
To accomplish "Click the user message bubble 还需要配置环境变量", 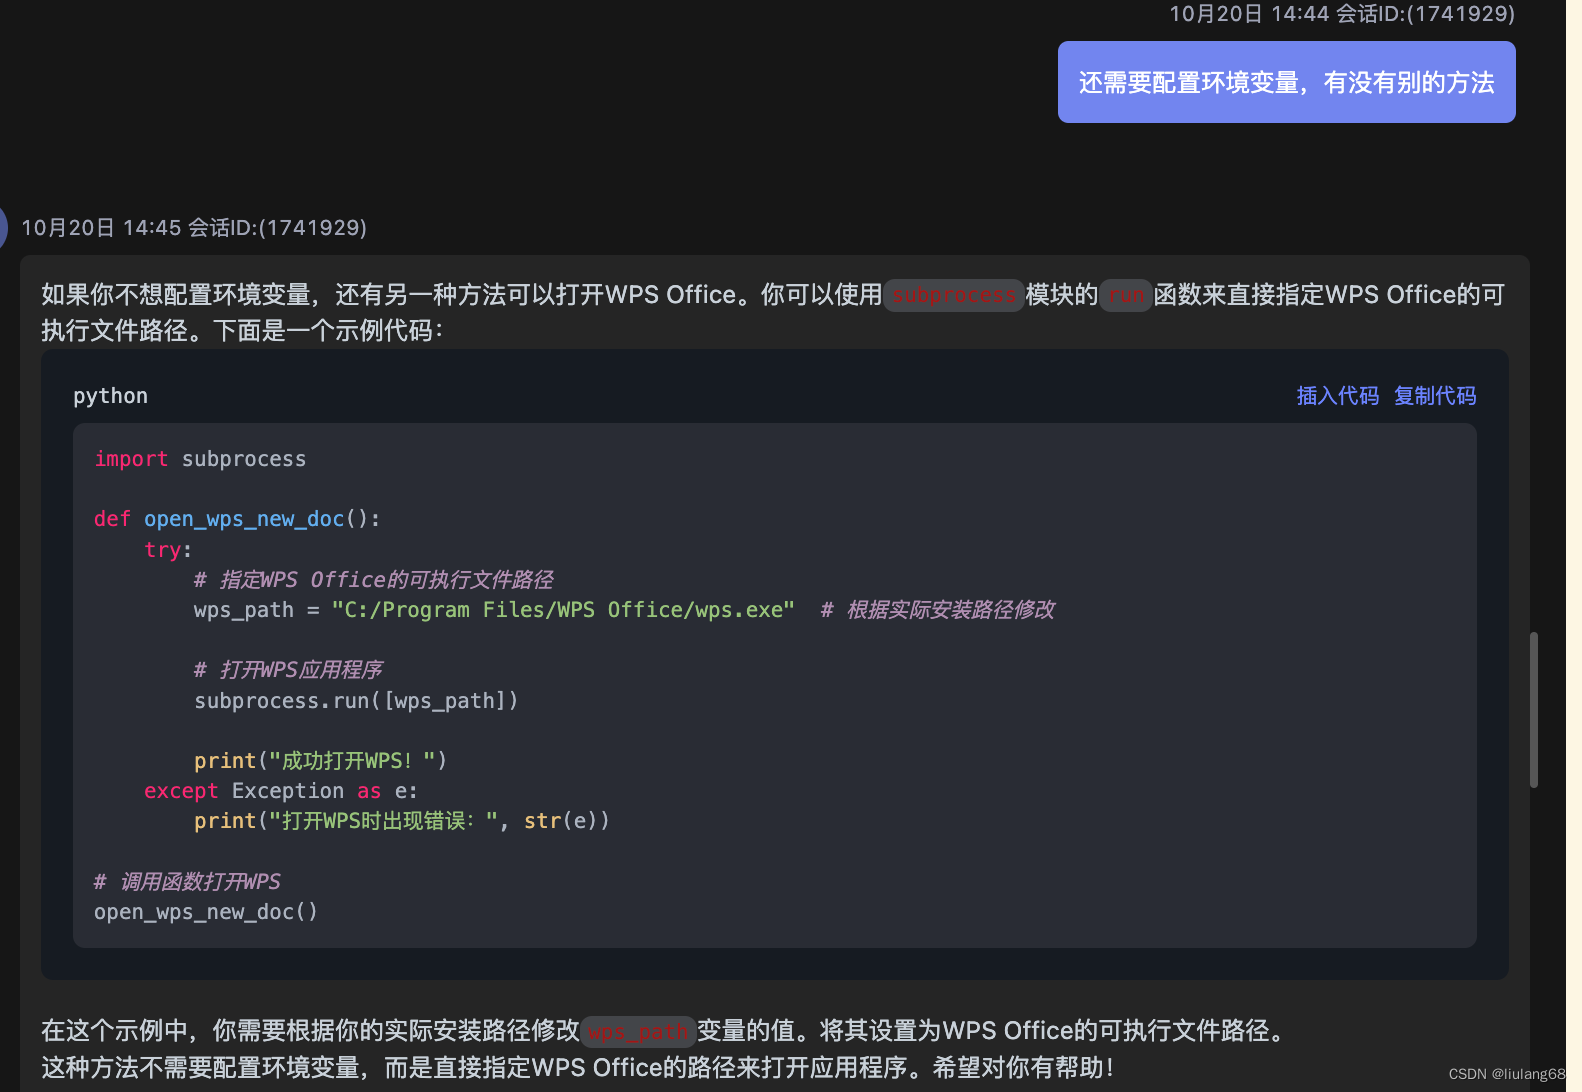I will point(1286,82).
